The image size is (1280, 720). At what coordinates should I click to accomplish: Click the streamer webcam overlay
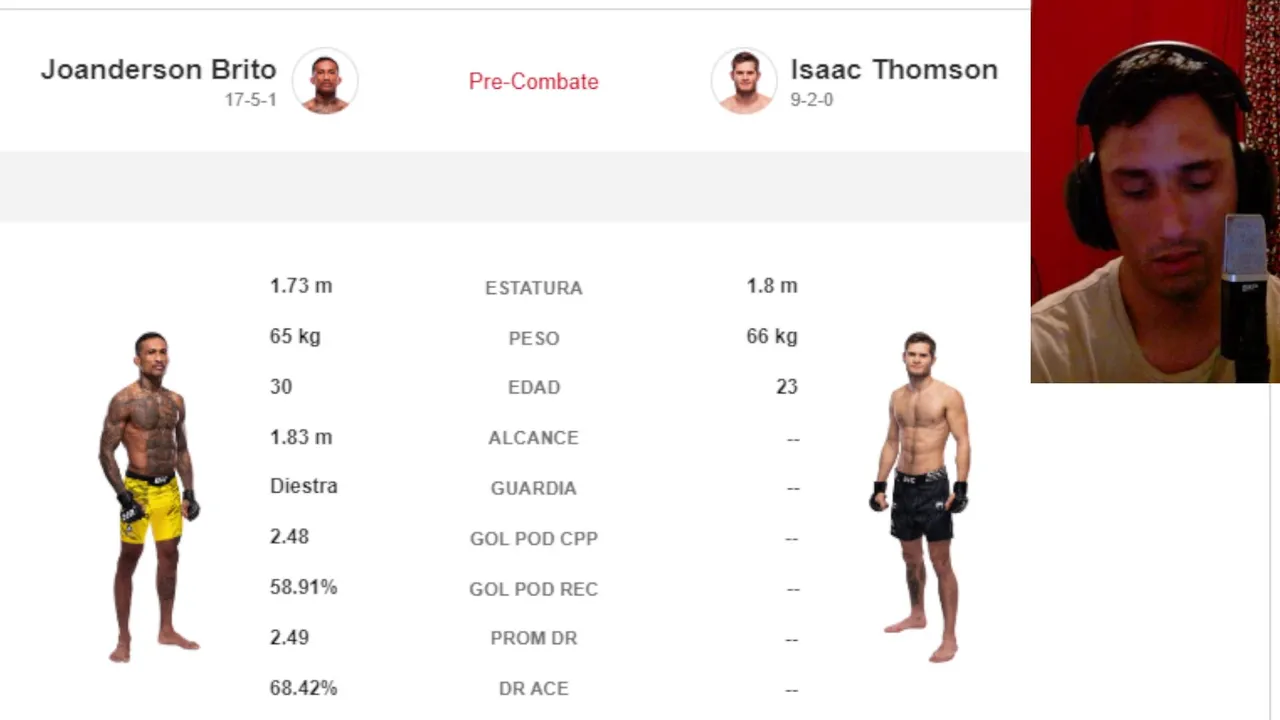tap(1155, 191)
